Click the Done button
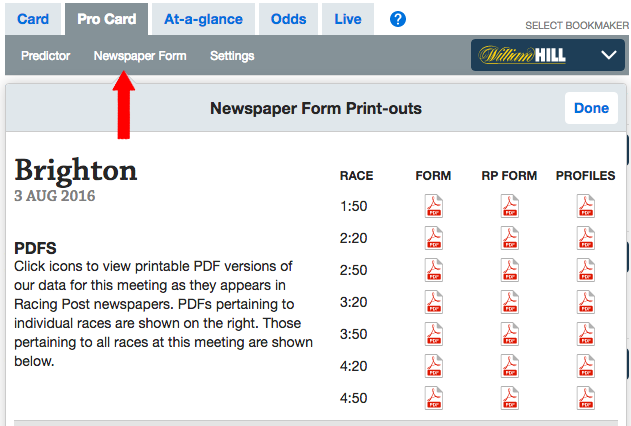 [591, 108]
